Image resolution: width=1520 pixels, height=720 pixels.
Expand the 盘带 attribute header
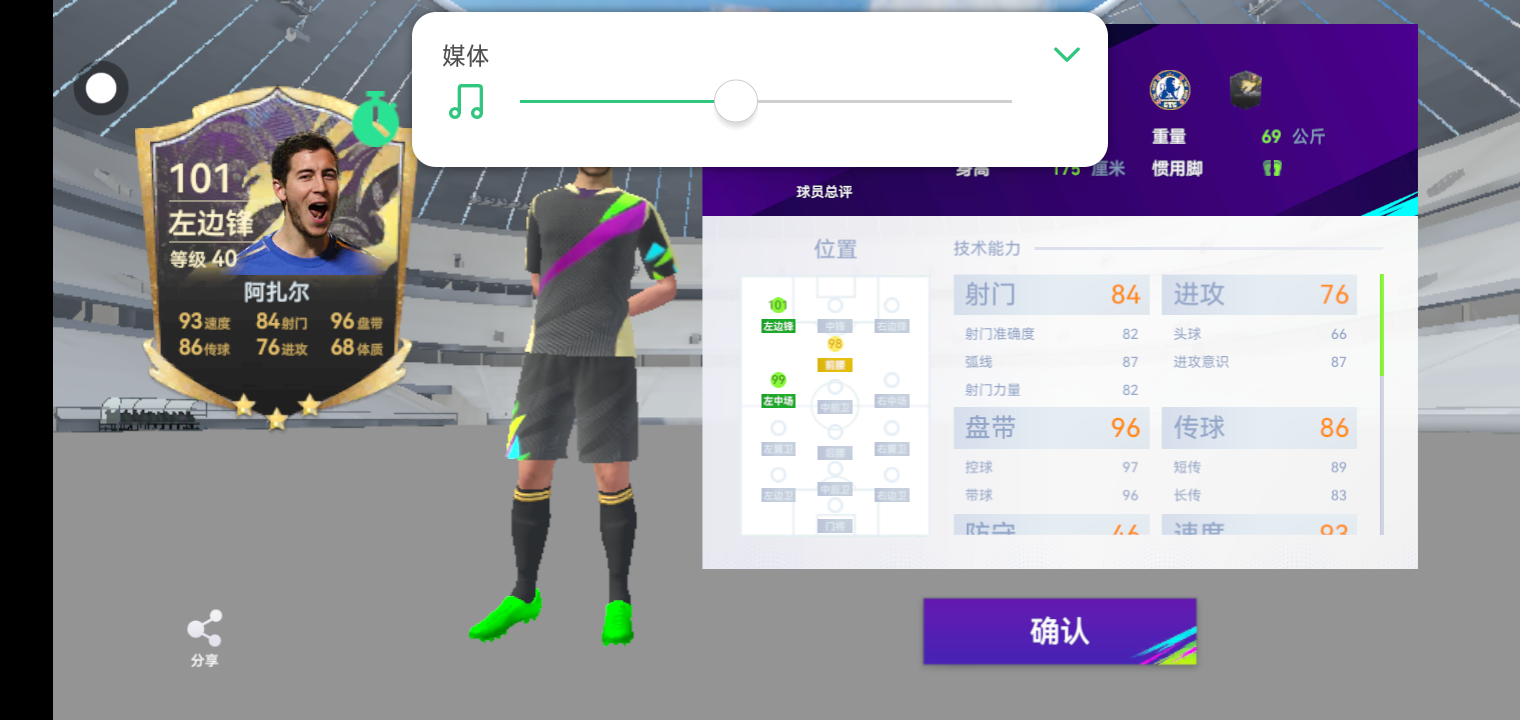[1052, 428]
